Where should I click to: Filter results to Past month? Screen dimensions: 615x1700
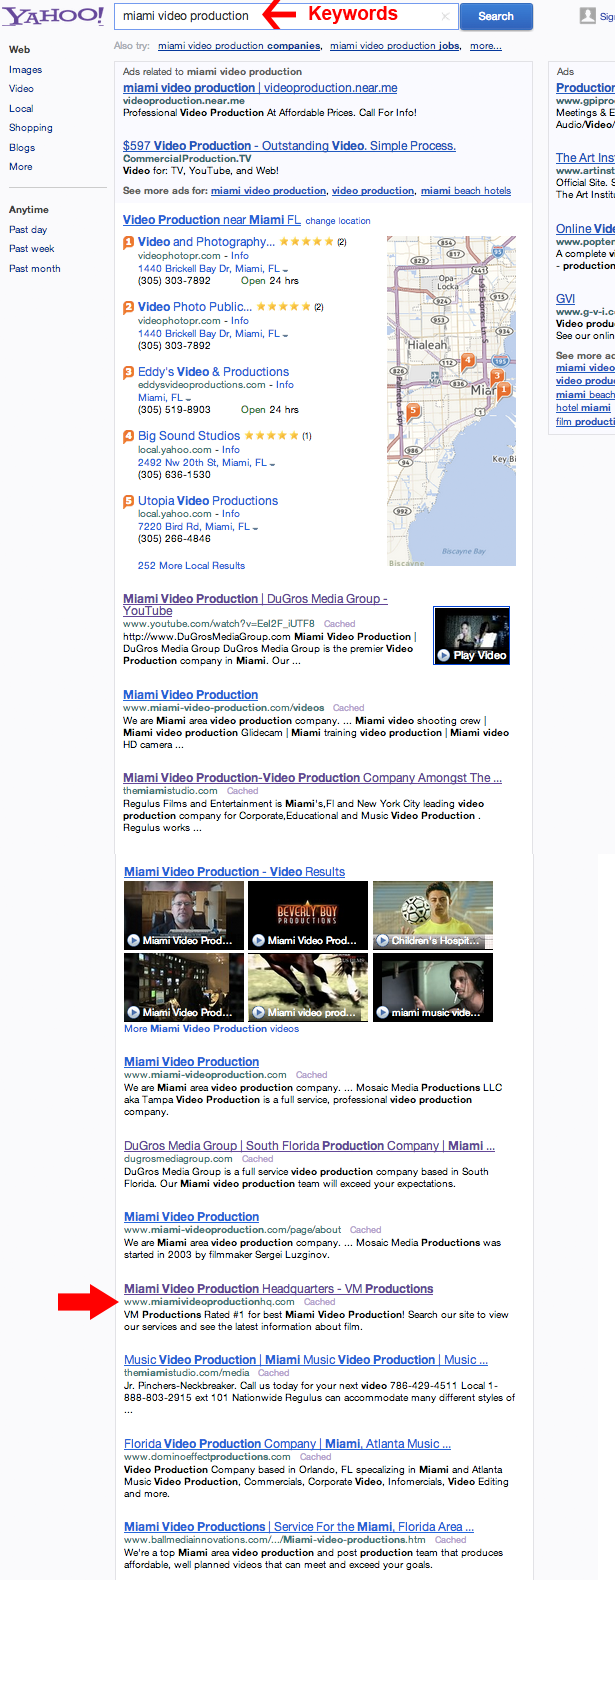[35, 268]
